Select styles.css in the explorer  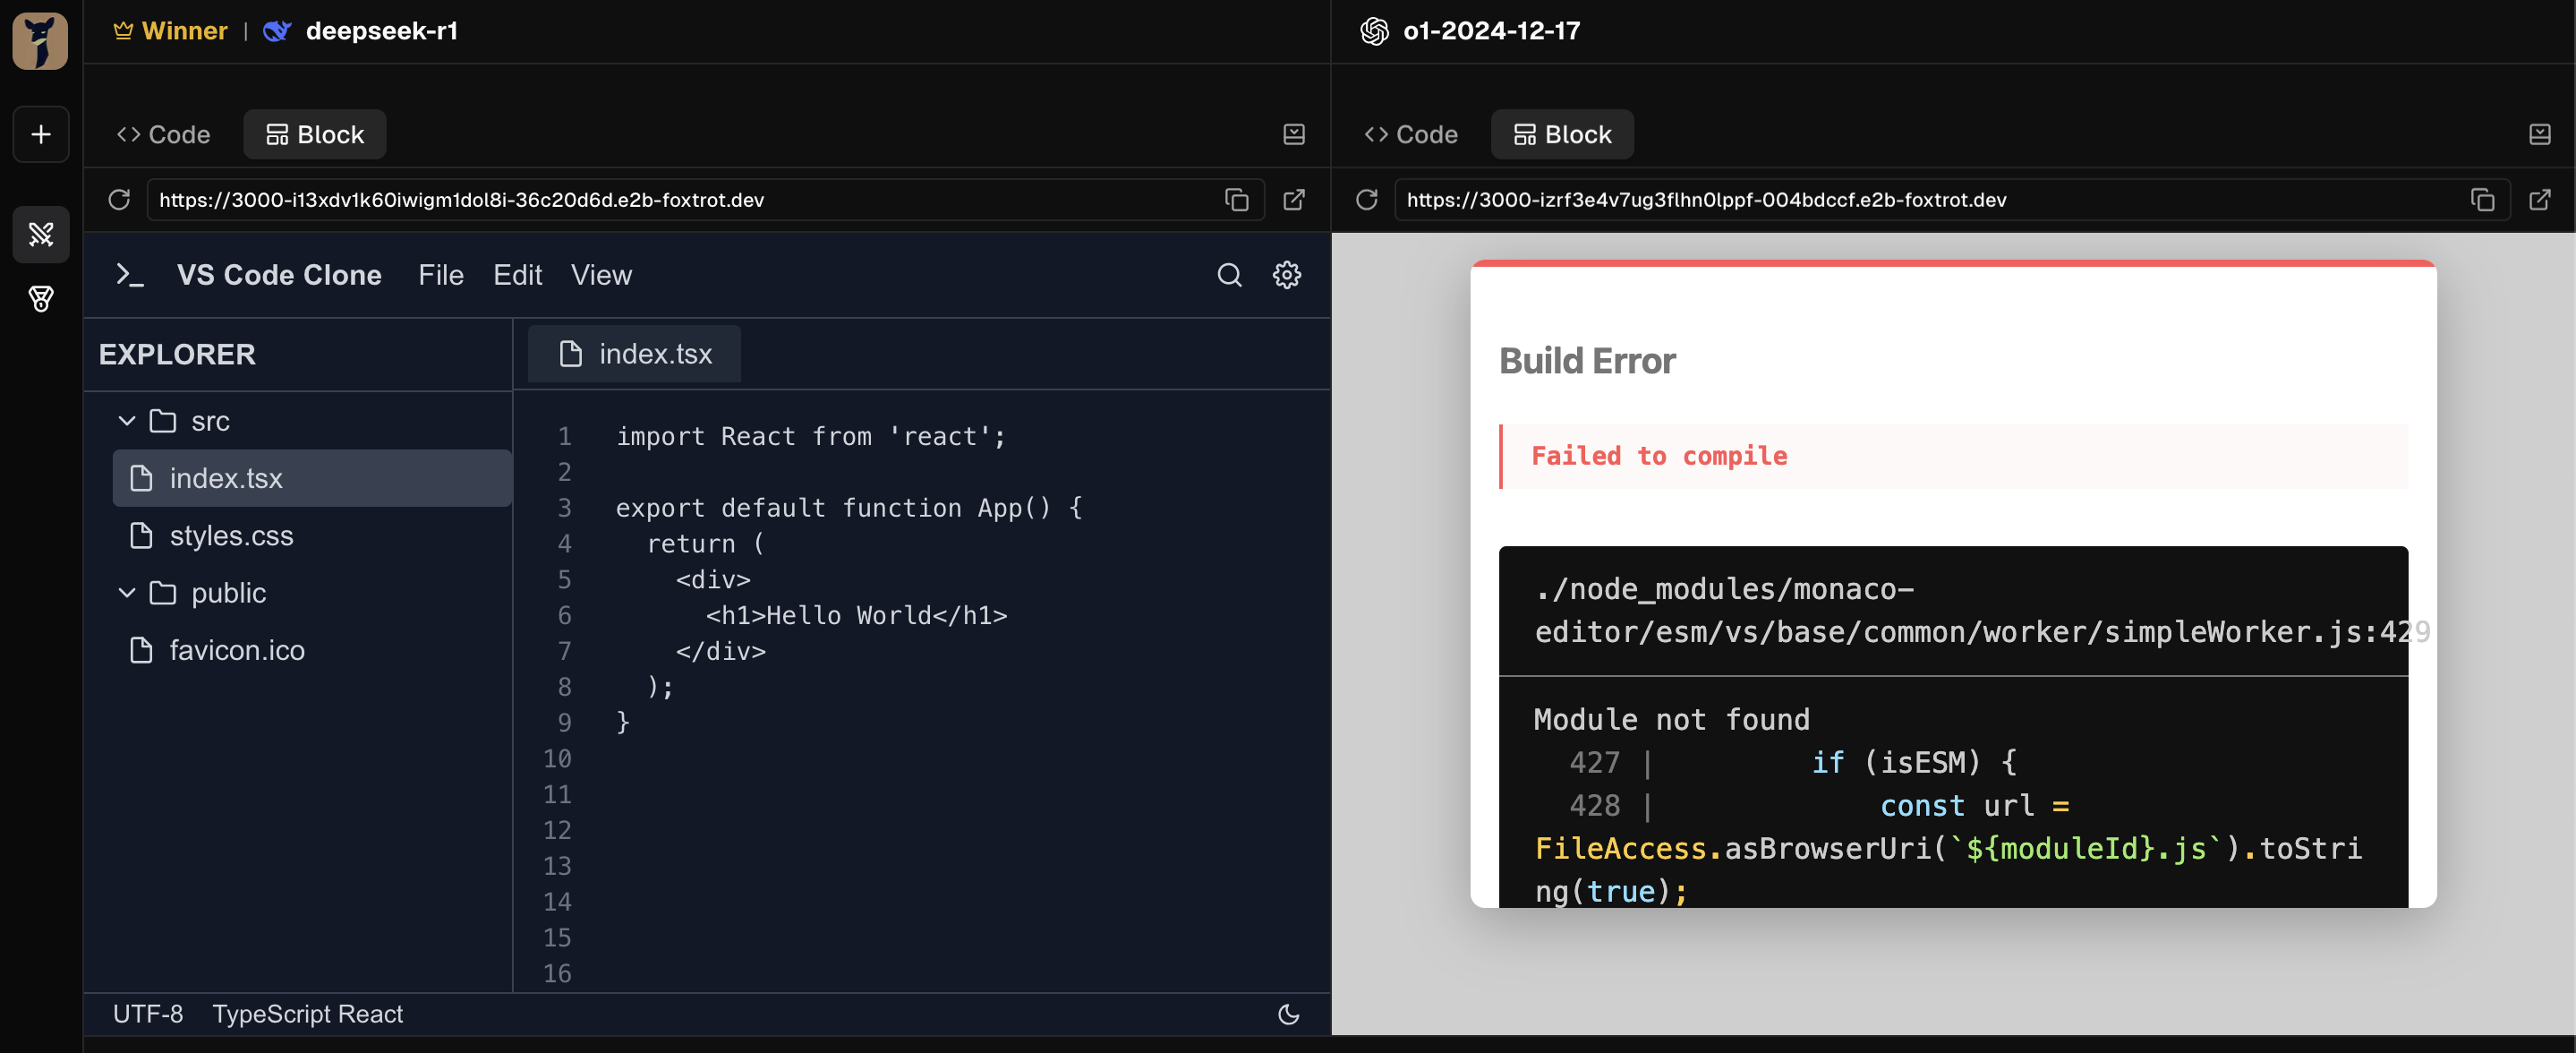coord(231,536)
